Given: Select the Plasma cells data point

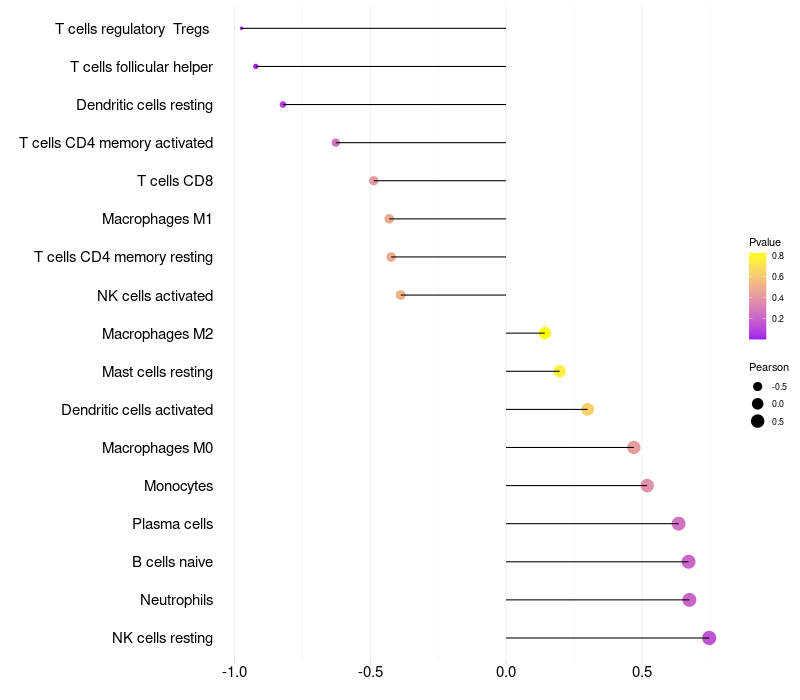Looking at the screenshot, I should pyautogui.click(x=678, y=523).
